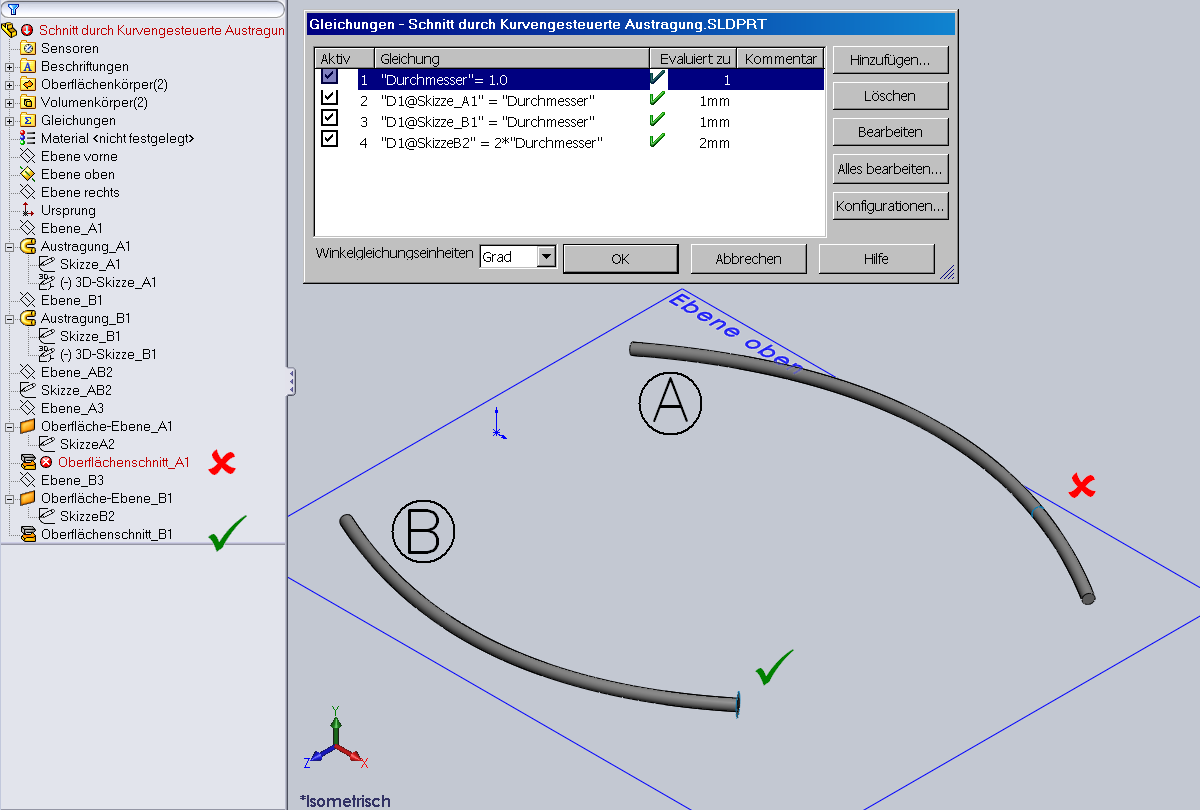Expand the Gleichungen tree node

pyautogui.click(x=10, y=120)
